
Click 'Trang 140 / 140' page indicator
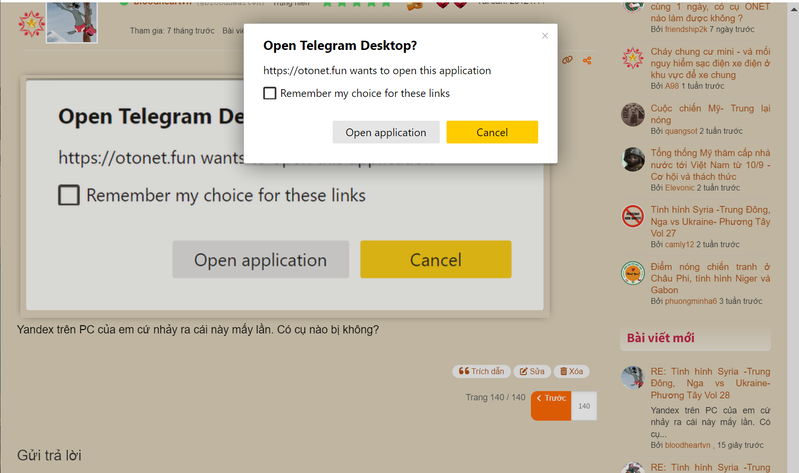point(495,397)
